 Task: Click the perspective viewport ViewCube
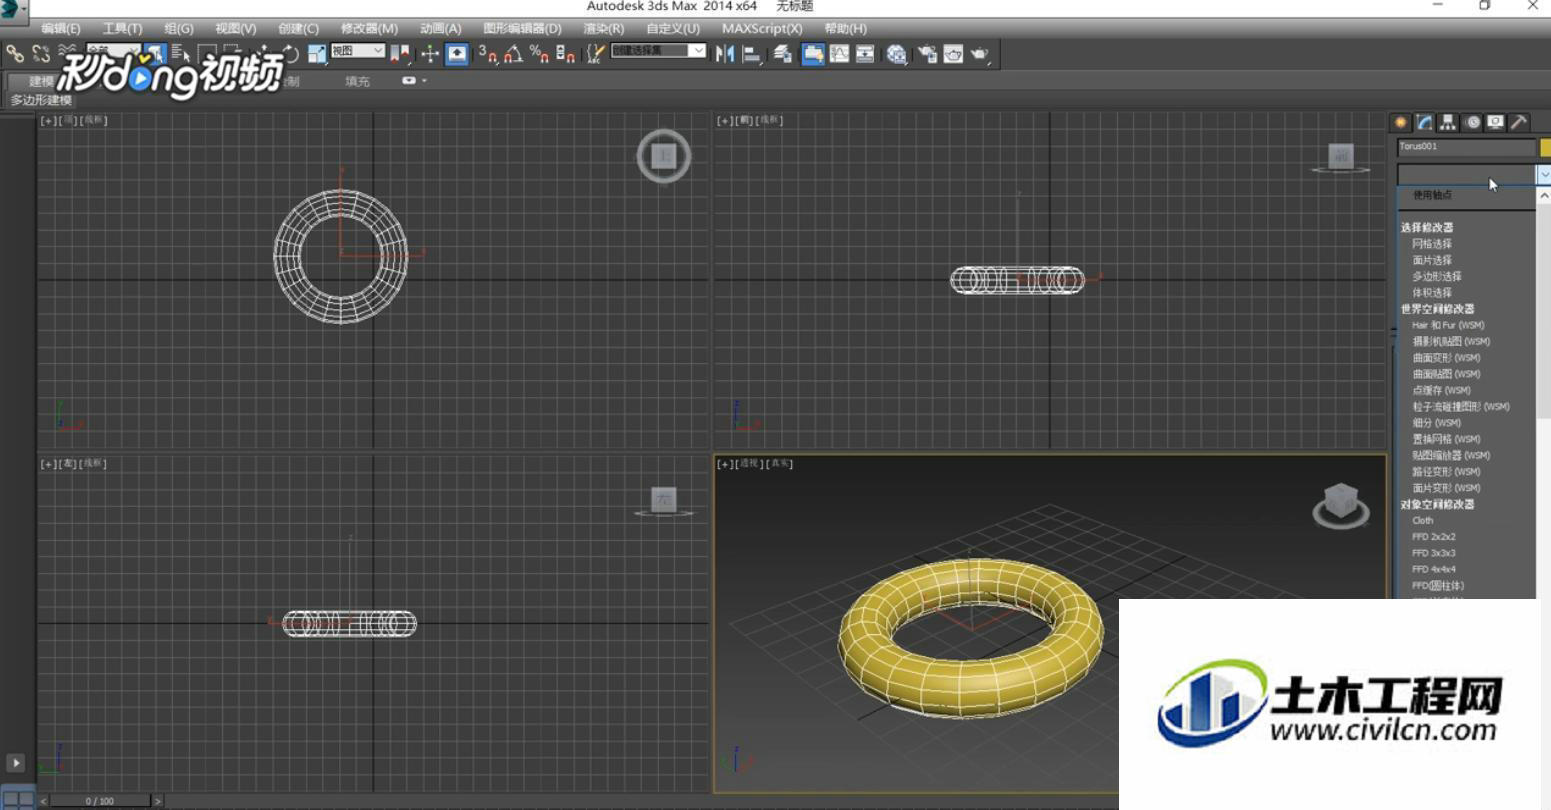(x=1340, y=503)
